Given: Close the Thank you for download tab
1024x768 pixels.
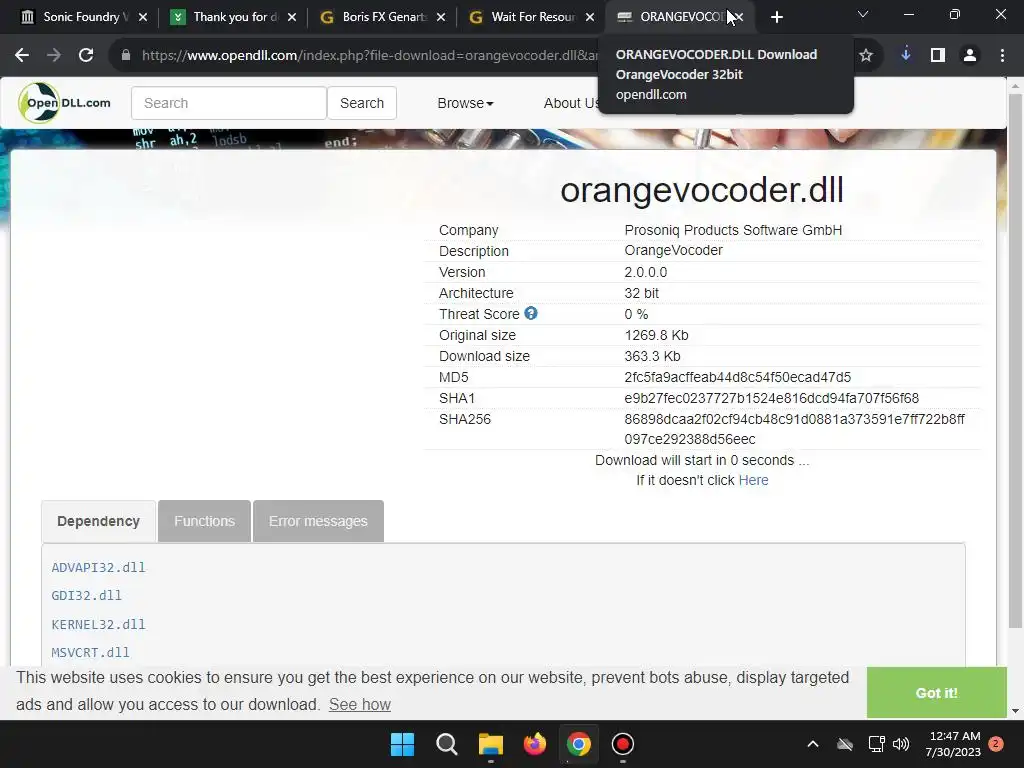Looking at the screenshot, I should pos(292,17).
